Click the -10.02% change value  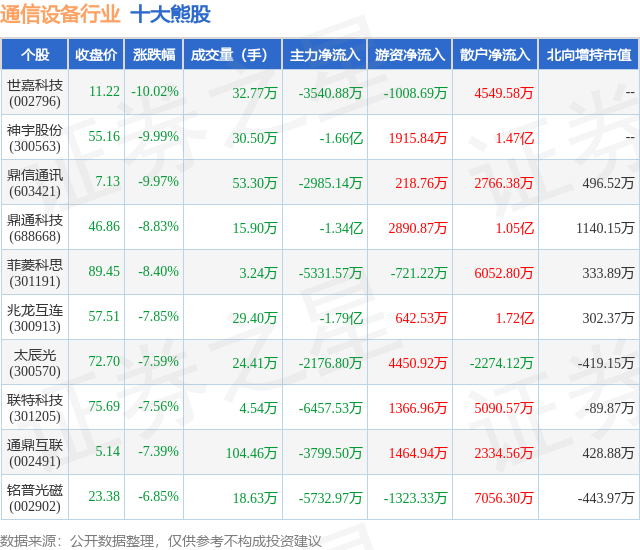[155, 91]
